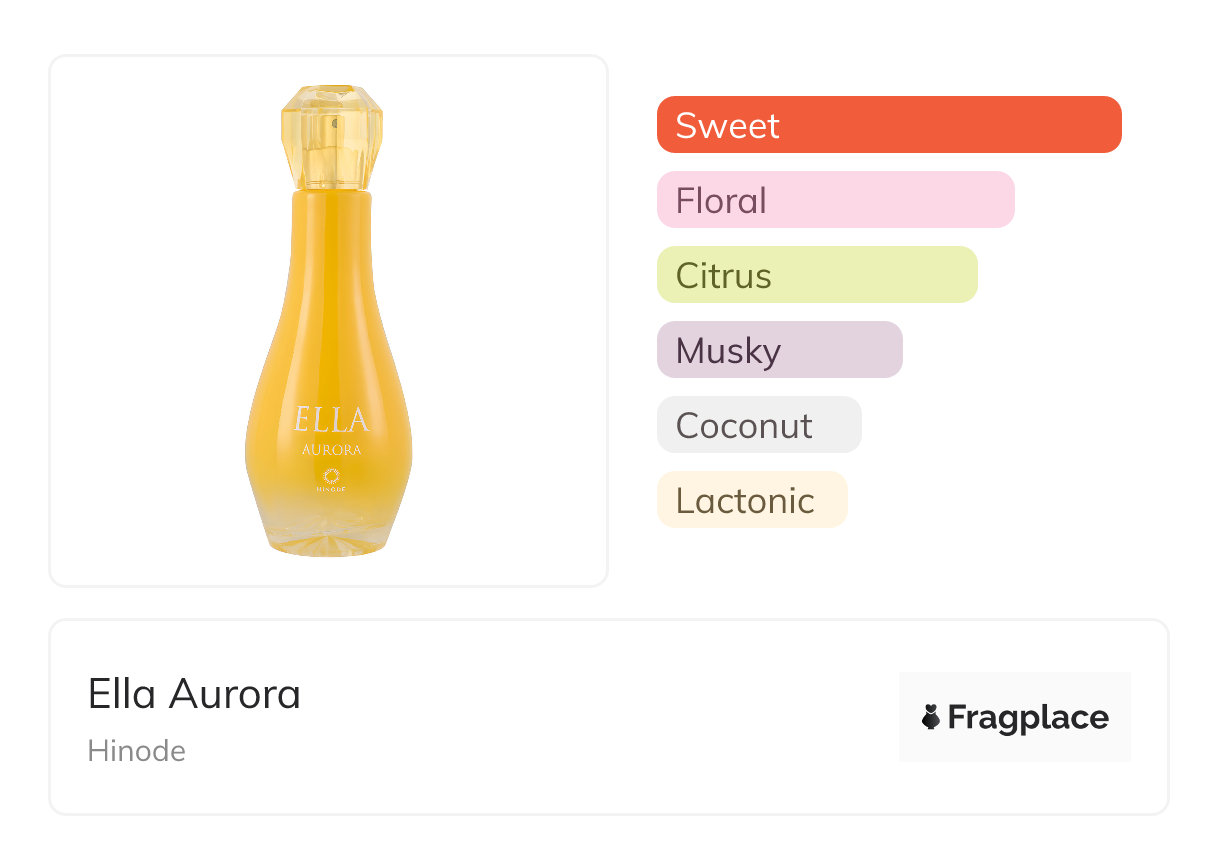Image resolution: width=1218 pixels, height=864 pixels.
Task: Select the gray Coconut accord bar
Action: point(758,425)
